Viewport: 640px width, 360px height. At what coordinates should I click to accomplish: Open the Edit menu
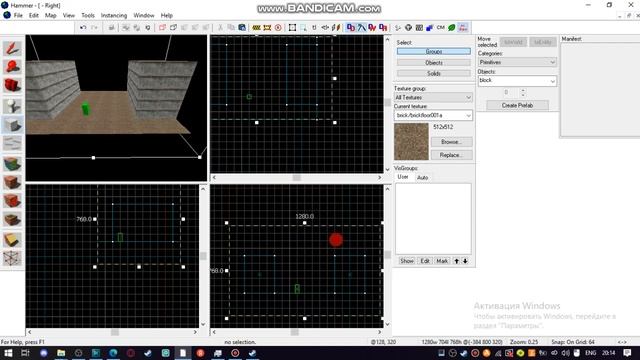[34, 15]
